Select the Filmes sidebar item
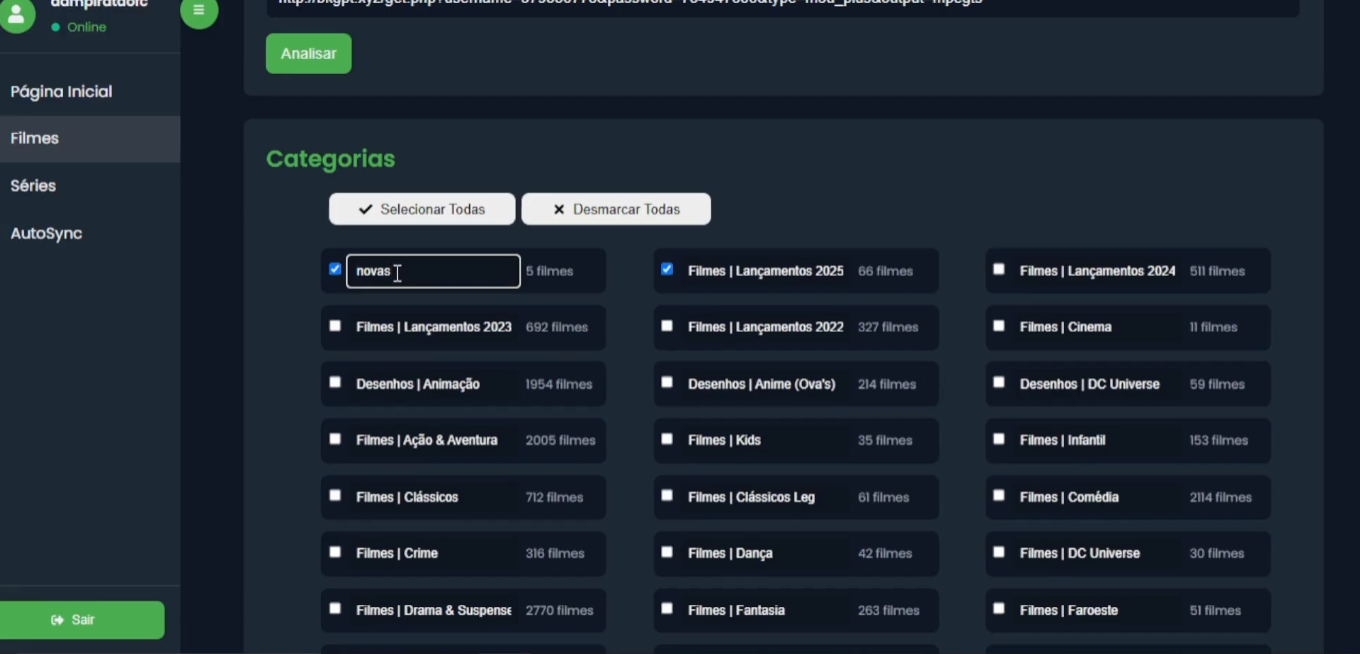This screenshot has width=1360, height=654. pos(35,139)
